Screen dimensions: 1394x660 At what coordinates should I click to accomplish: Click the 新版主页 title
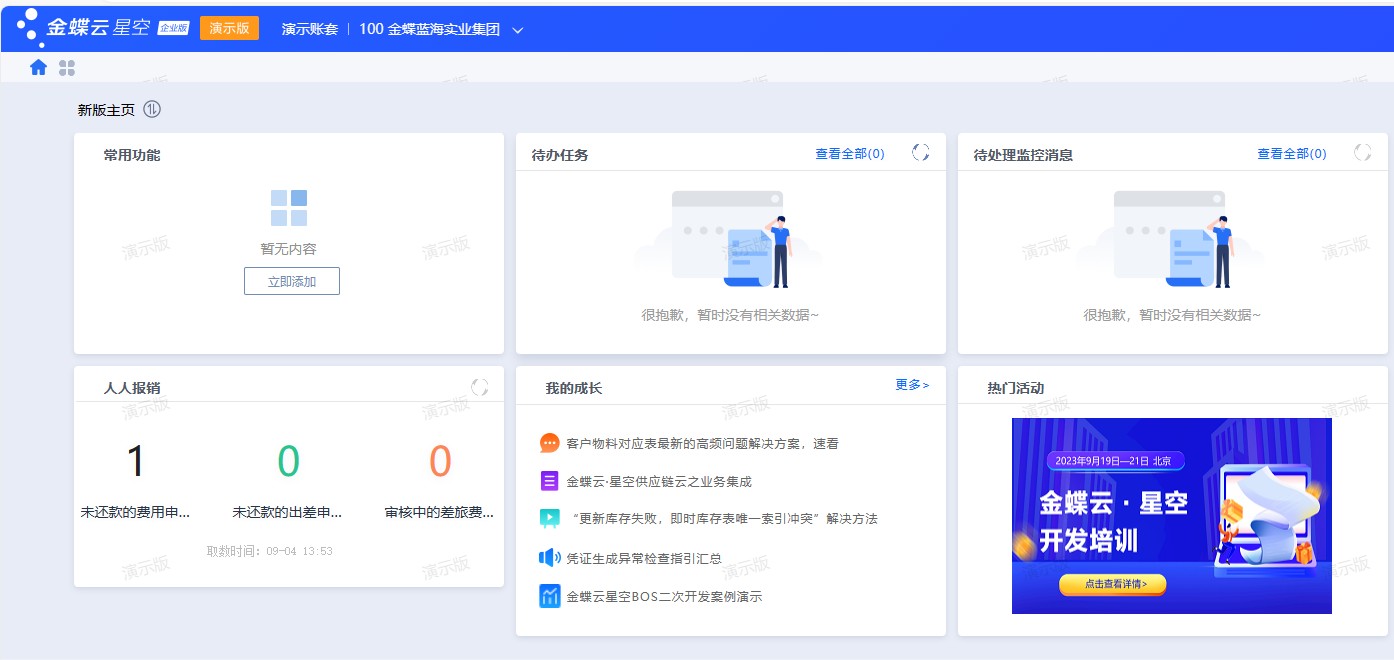106,110
